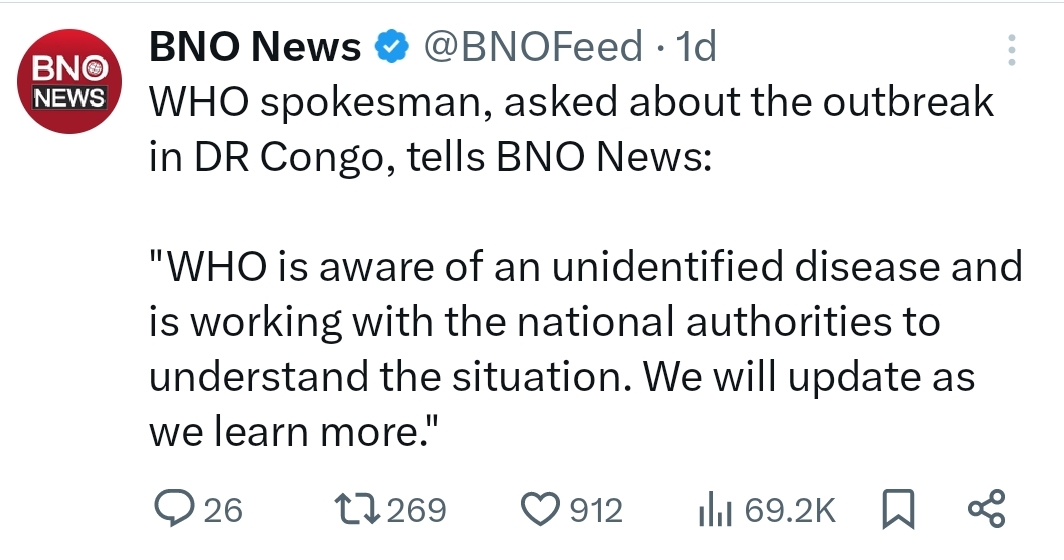
Task: Click the BNO News display name
Action: pyautogui.click(x=255, y=46)
